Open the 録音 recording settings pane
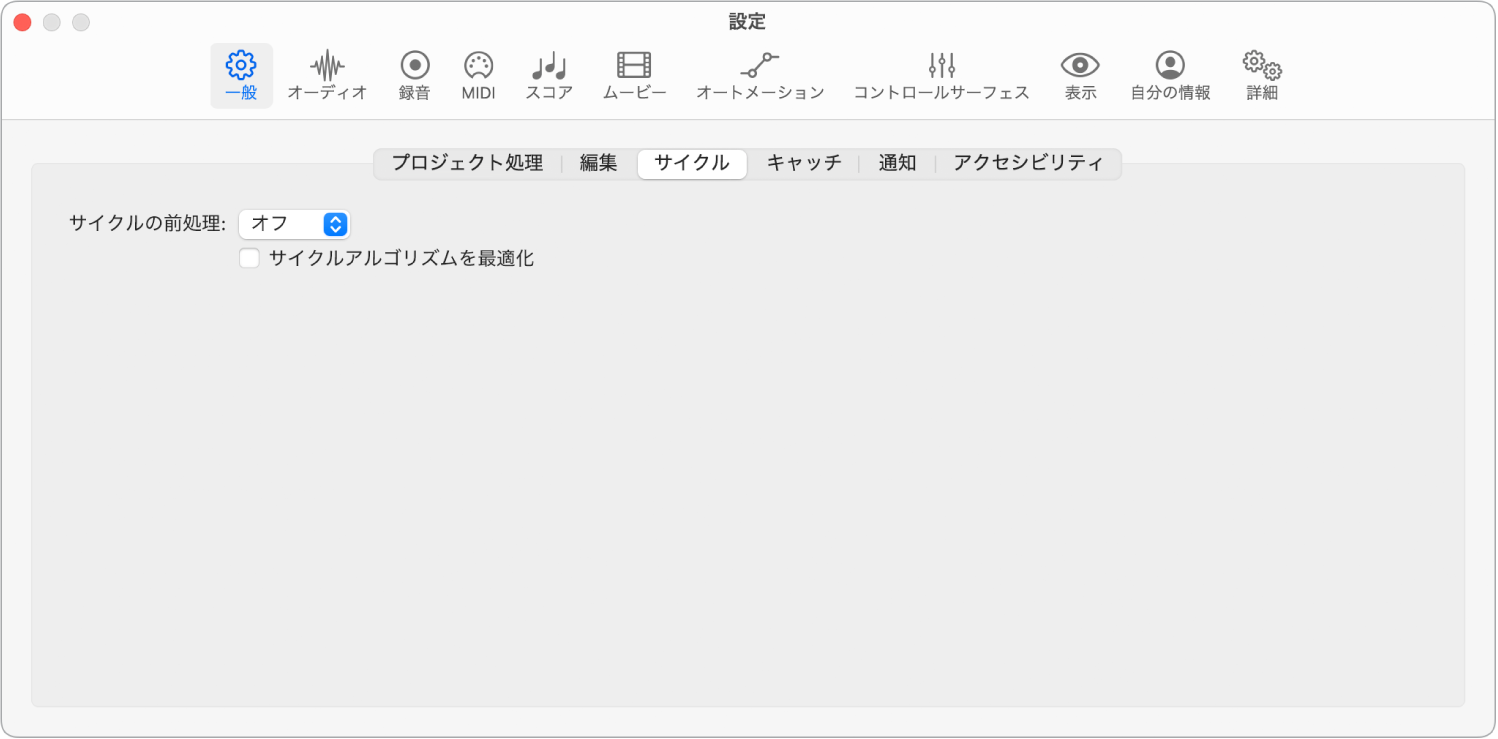The image size is (1498, 739). click(x=415, y=76)
